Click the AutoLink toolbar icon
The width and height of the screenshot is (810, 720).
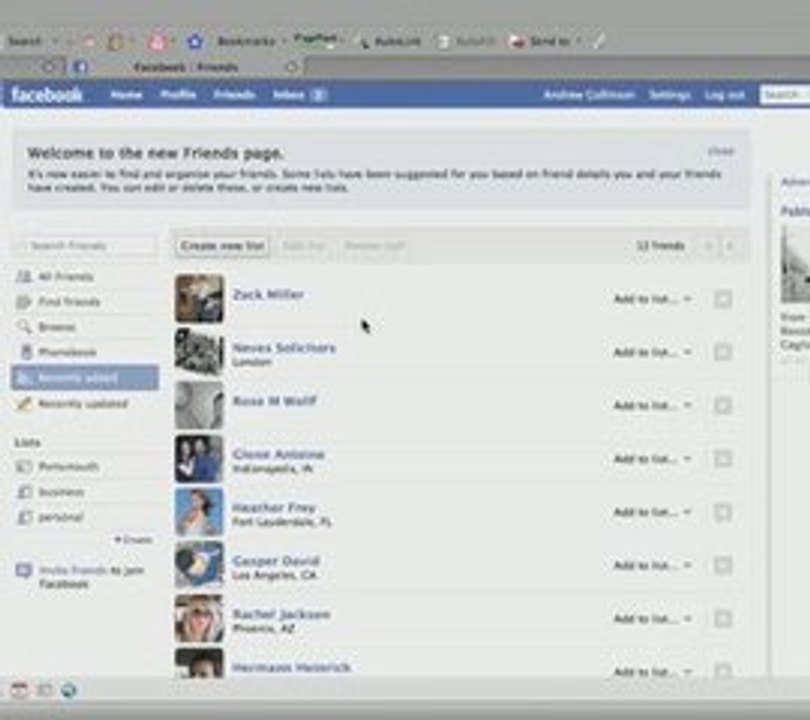pos(364,42)
